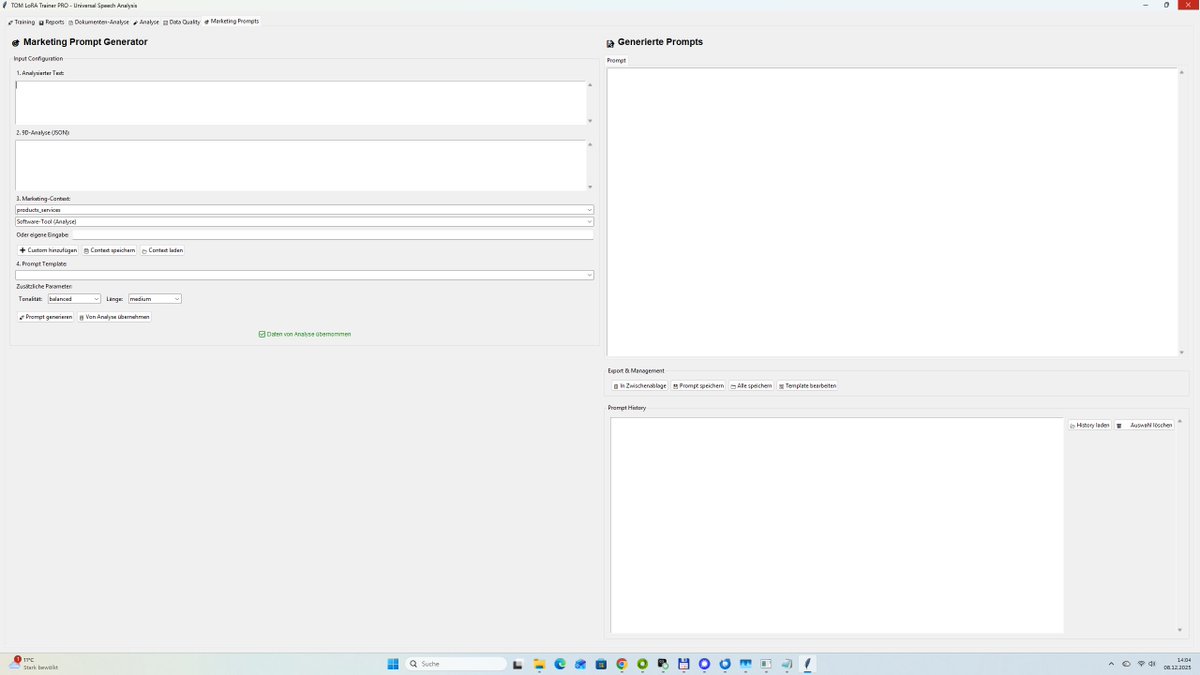The width and height of the screenshot is (1200, 675).
Task: Click the Wi-Fi icon in system tray
Action: tap(1140, 664)
